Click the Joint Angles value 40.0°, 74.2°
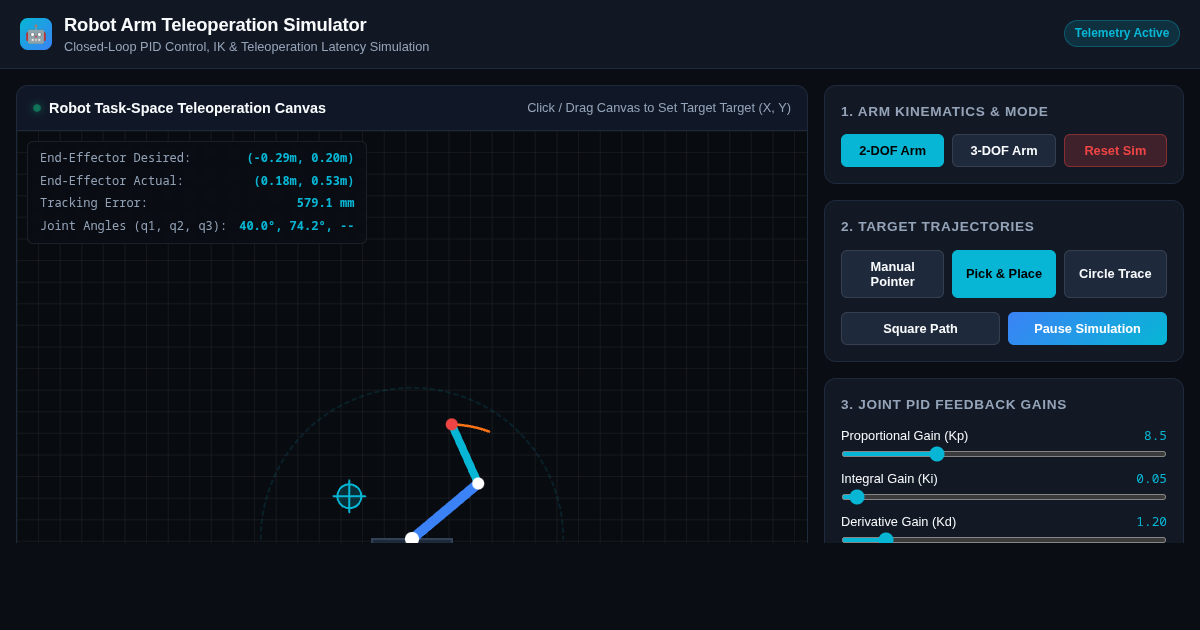The width and height of the screenshot is (1200, 630). [x=296, y=226]
